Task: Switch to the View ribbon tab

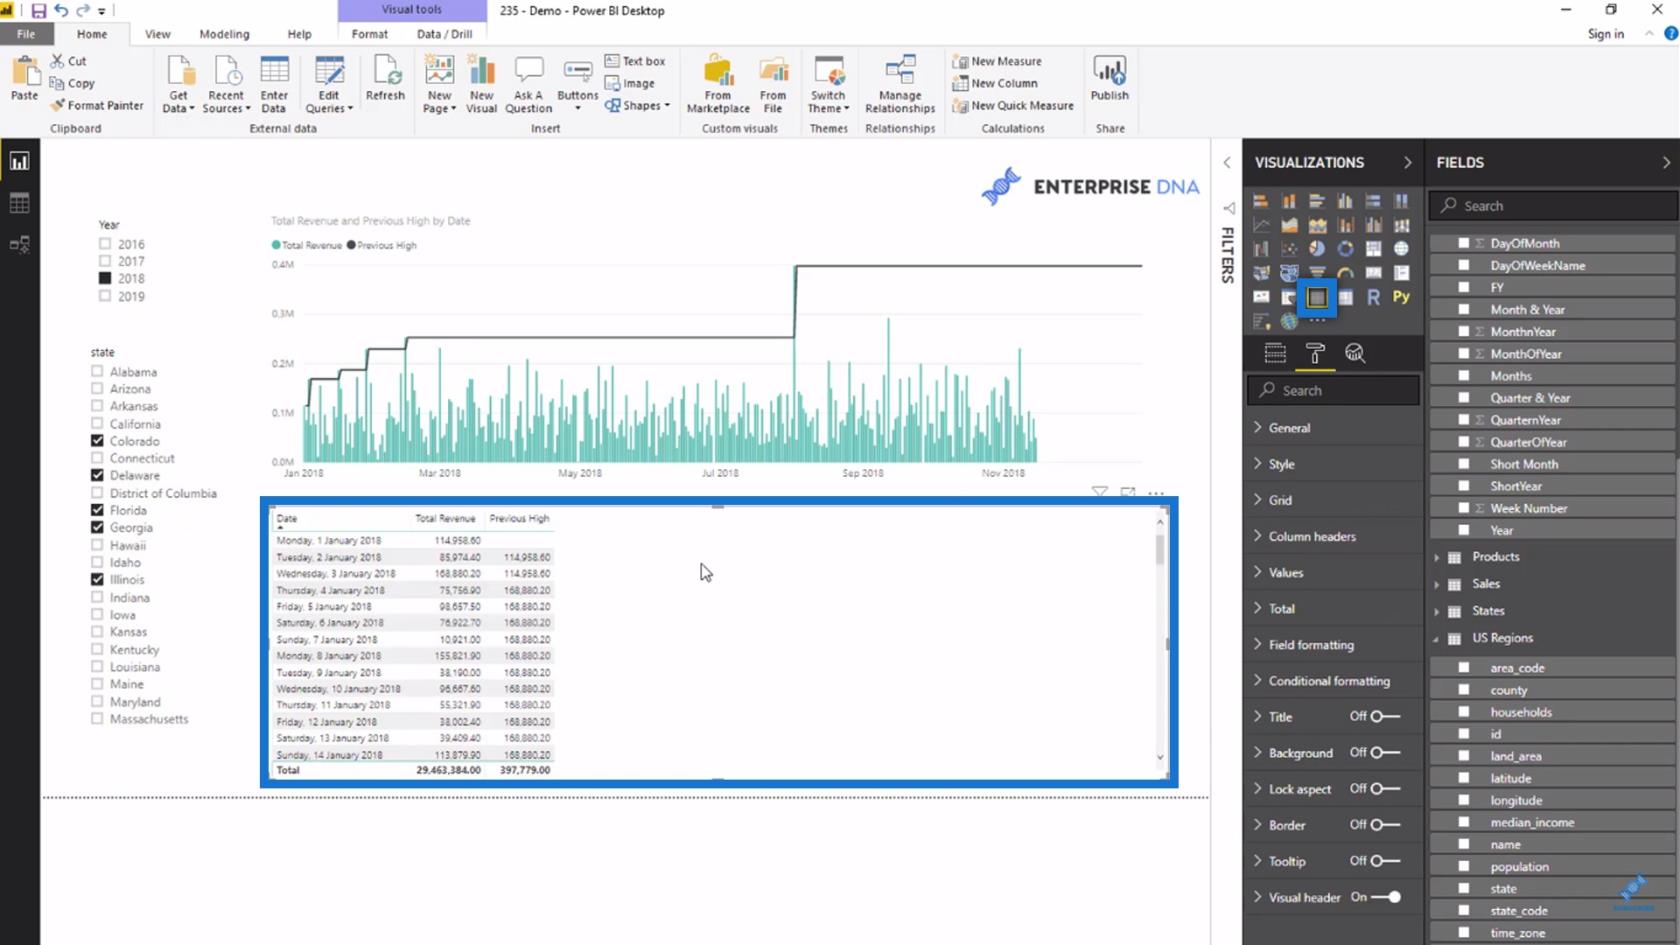Action: (x=157, y=34)
